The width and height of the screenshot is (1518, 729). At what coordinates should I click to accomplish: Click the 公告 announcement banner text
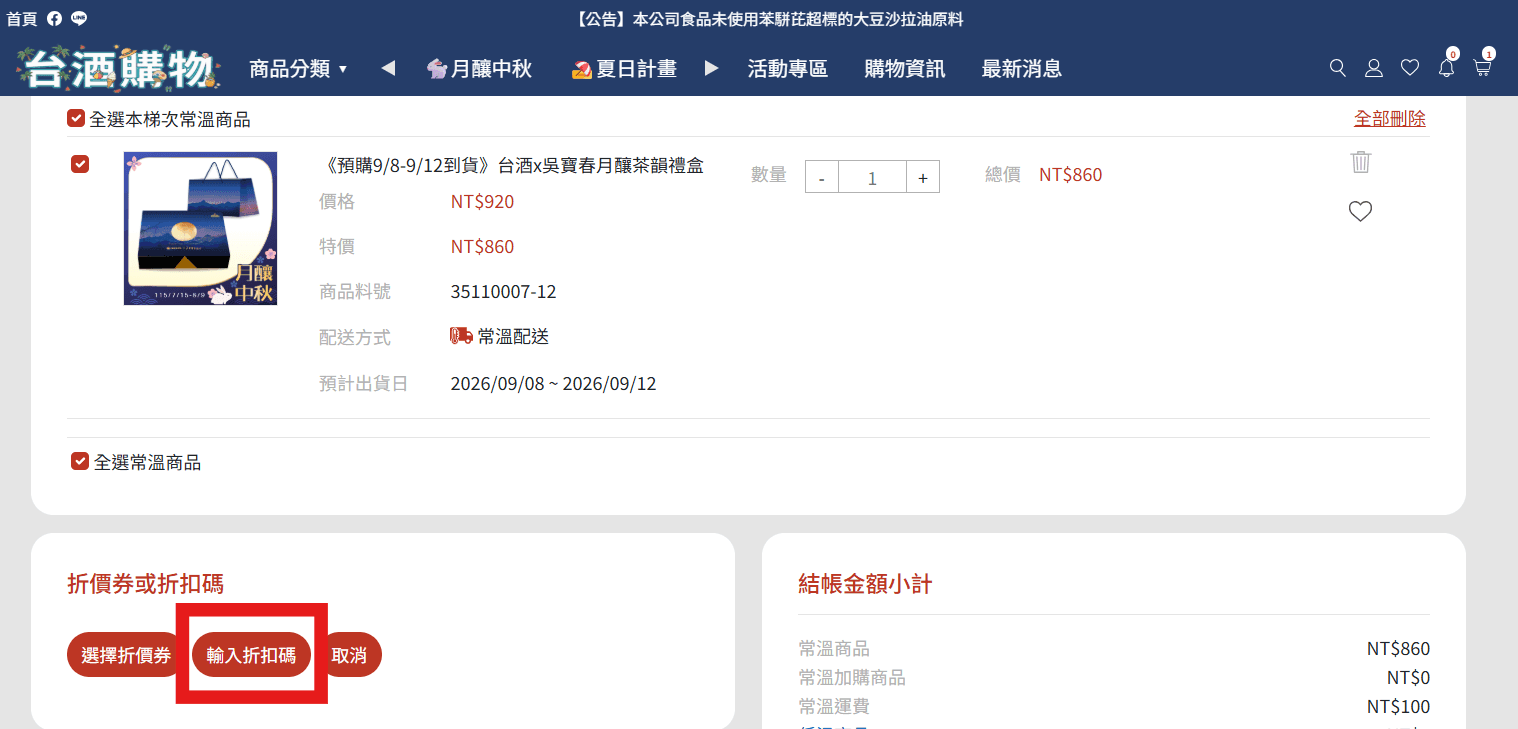[x=770, y=19]
